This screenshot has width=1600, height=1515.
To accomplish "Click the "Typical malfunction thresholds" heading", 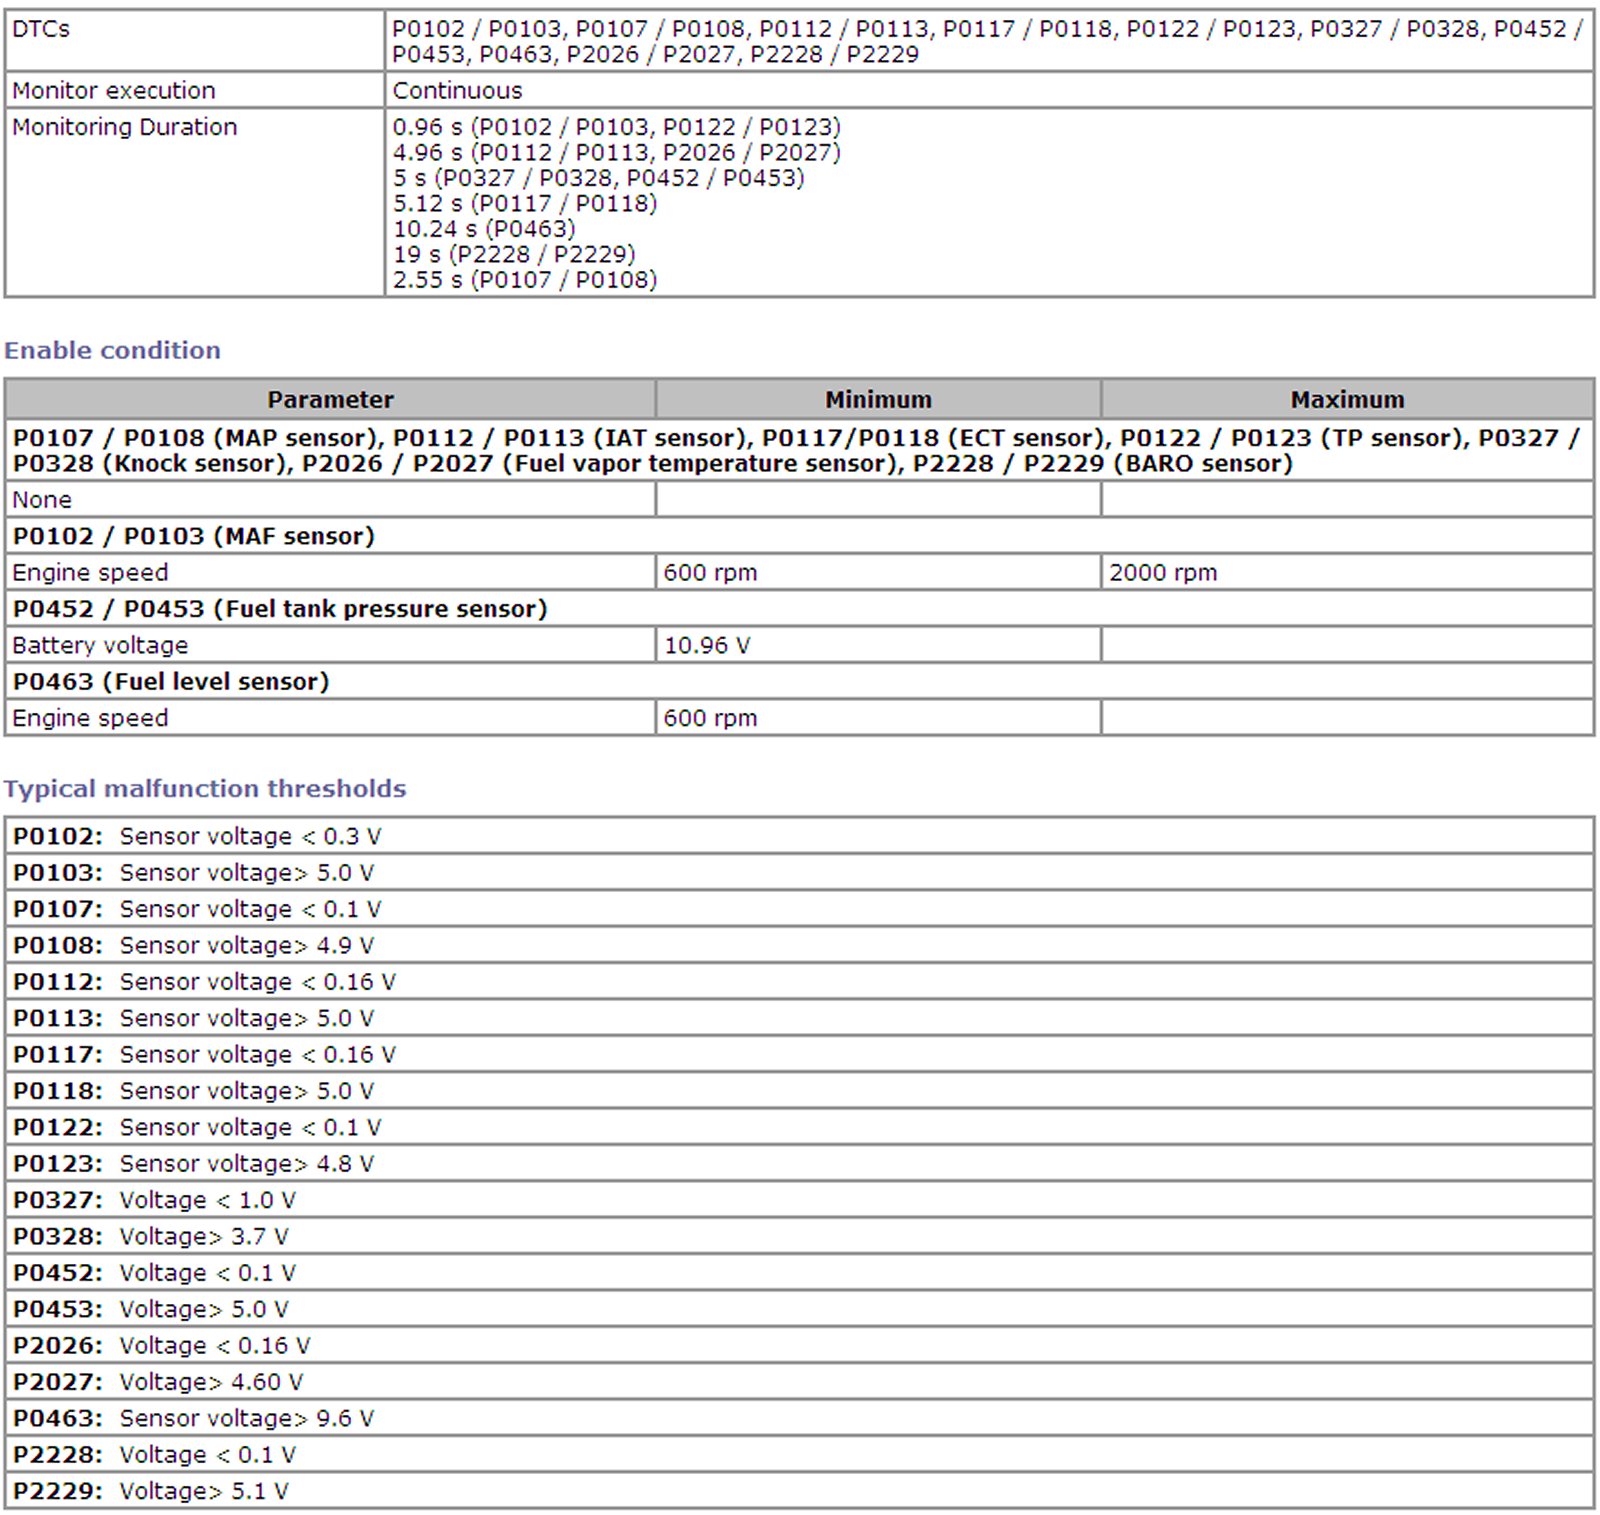I will [x=205, y=789].
